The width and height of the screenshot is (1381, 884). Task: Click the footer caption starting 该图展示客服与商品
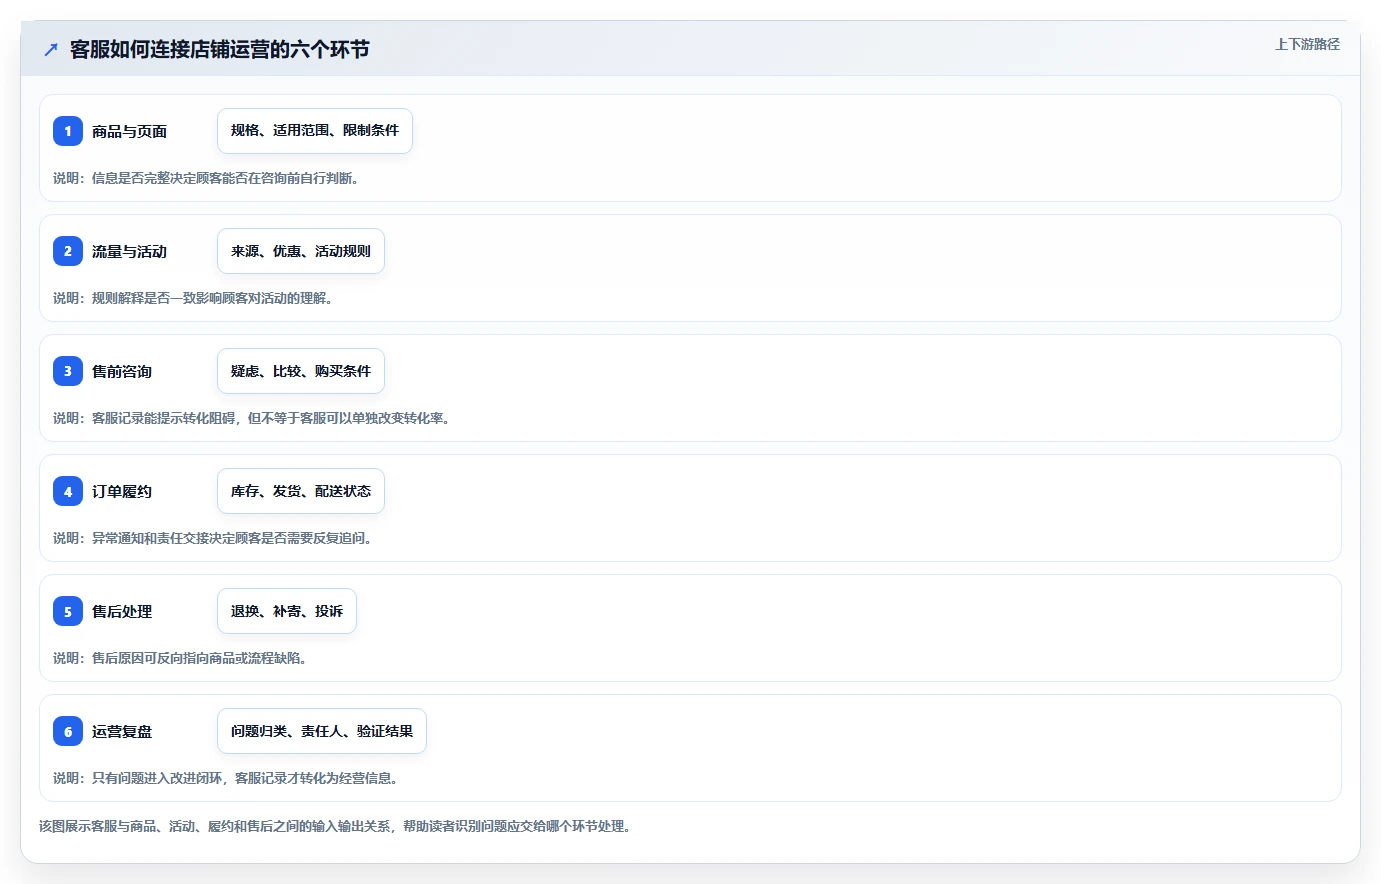point(335,826)
